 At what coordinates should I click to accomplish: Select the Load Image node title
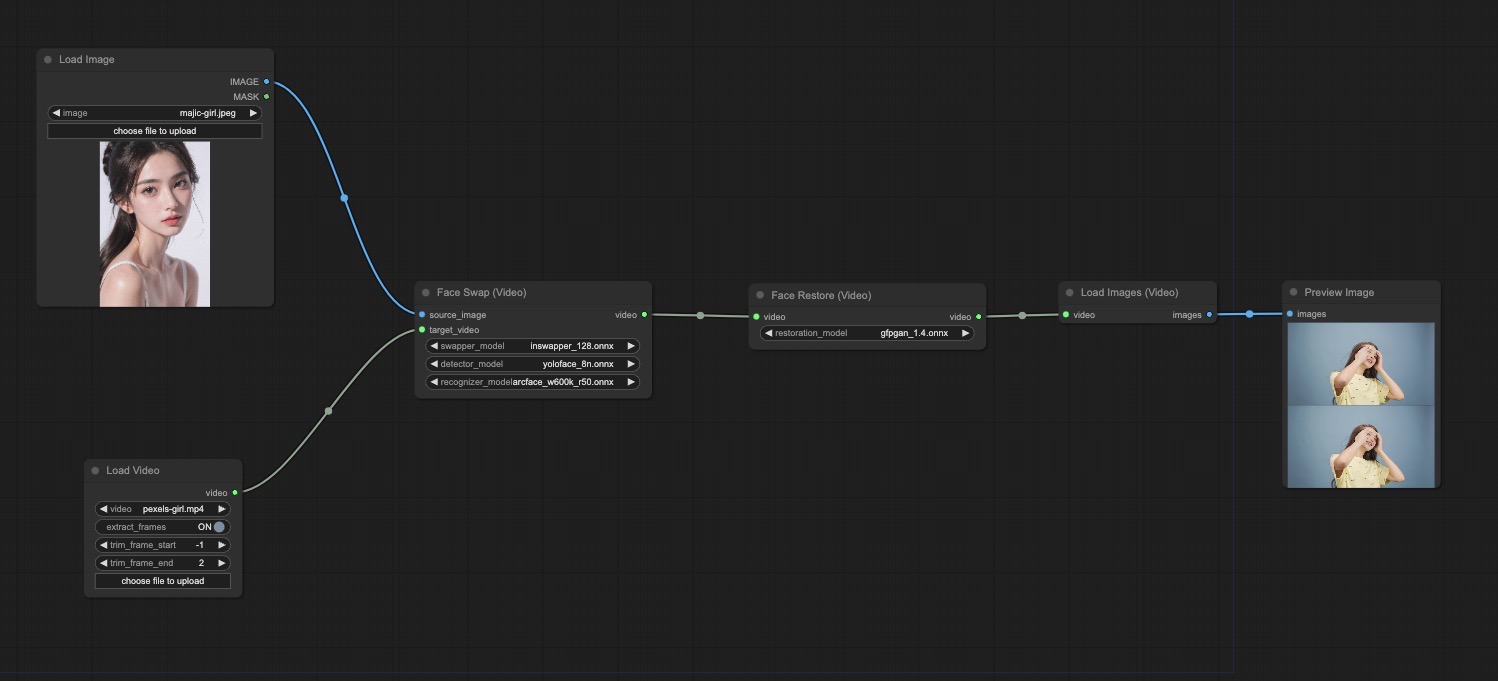tap(87, 60)
